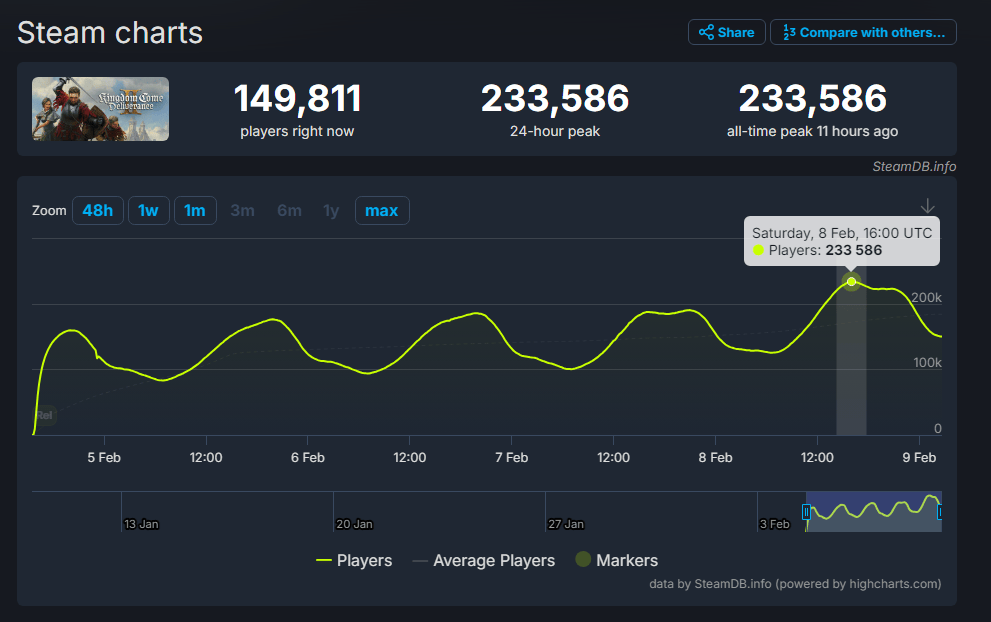Select the disabled 3m zoom option
This screenshot has height=622, width=991.
243,210
